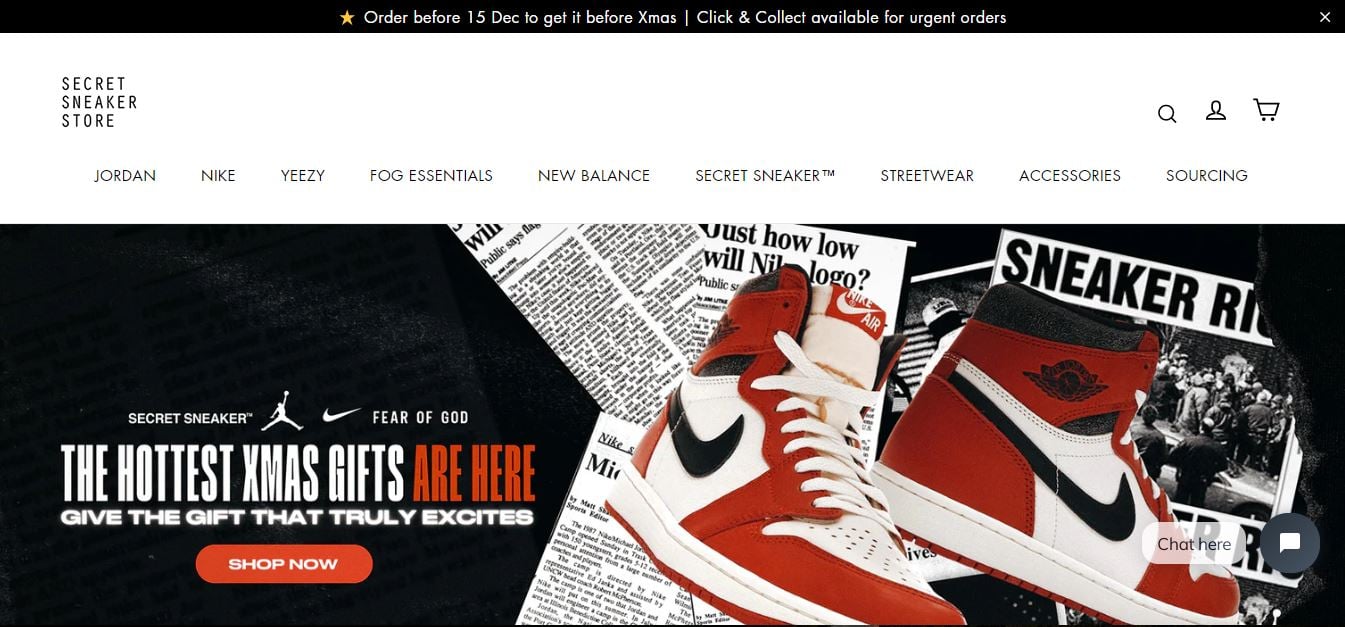Browse the Accessories section
Image resolution: width=1345 pixels, height=627 pixels.
point(1070,176)
